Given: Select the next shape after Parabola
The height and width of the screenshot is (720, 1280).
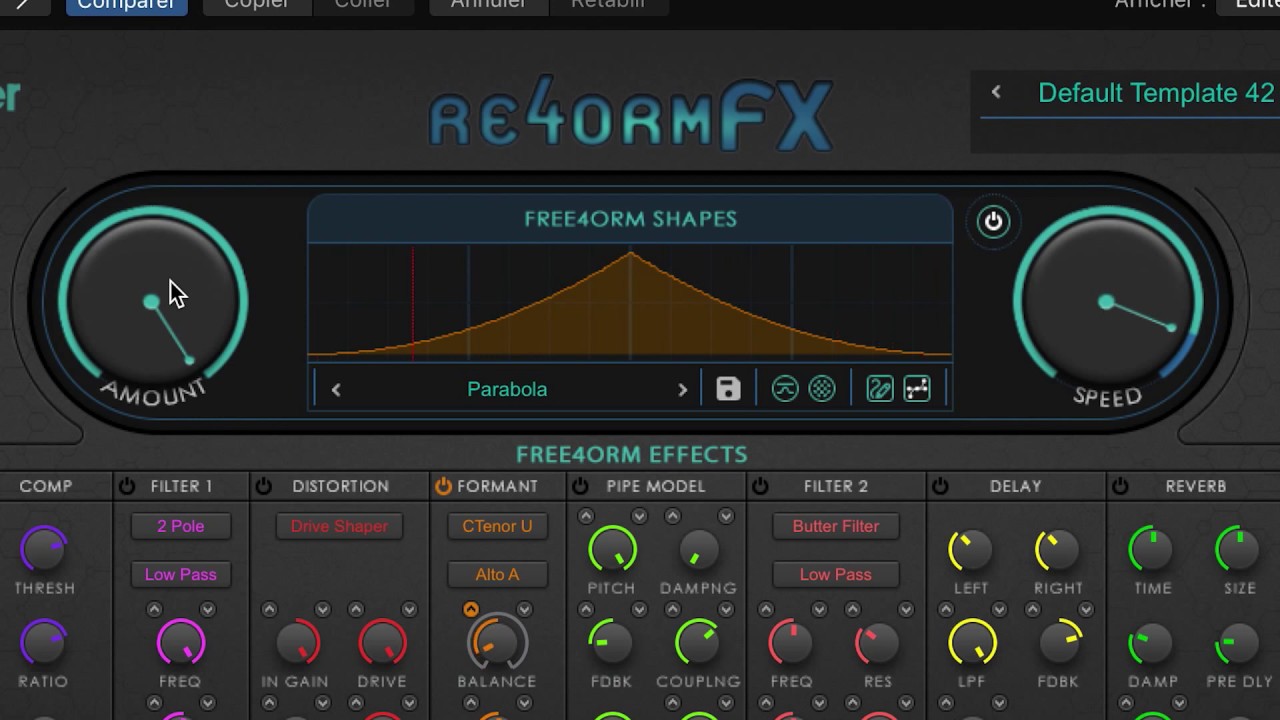Looking at the screenshot, I should coord(683,390).
